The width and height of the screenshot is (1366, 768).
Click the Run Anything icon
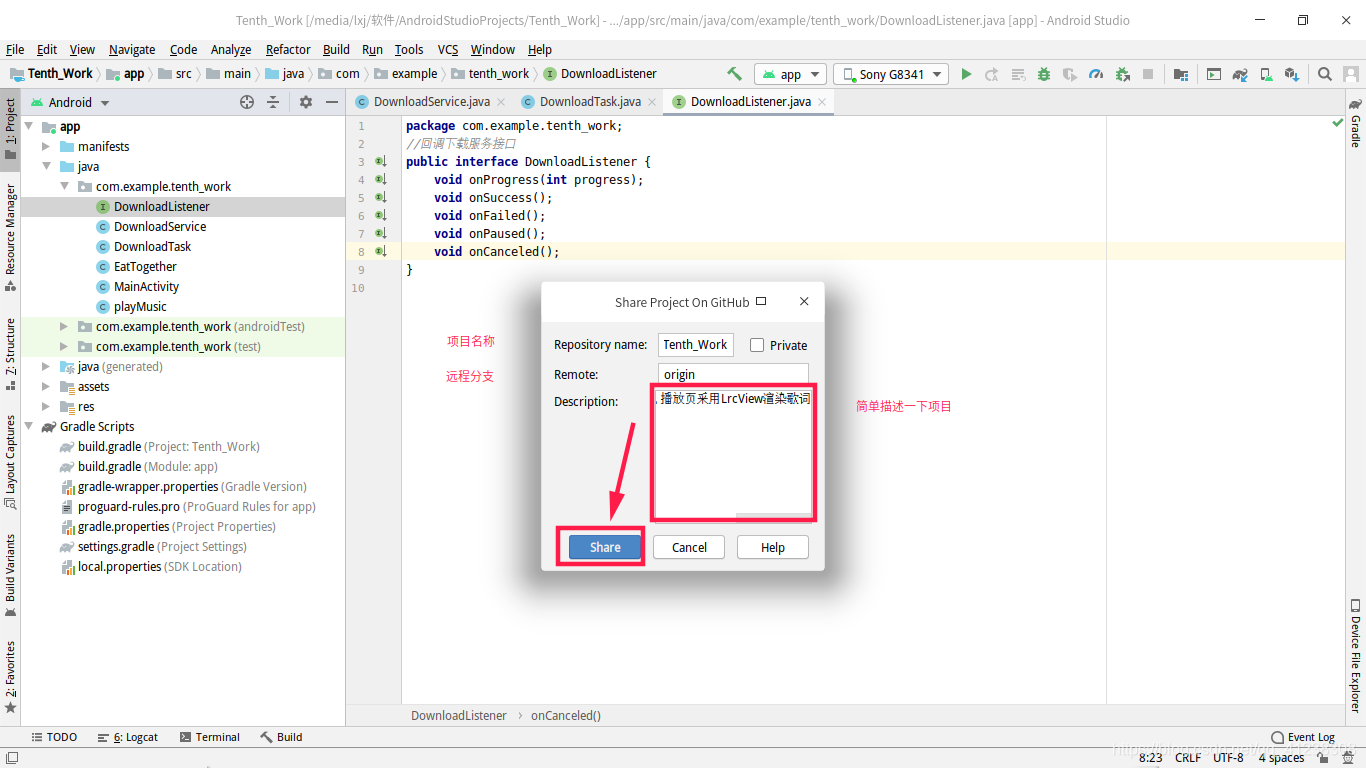pyautogui.click(x=1213, y=74)
